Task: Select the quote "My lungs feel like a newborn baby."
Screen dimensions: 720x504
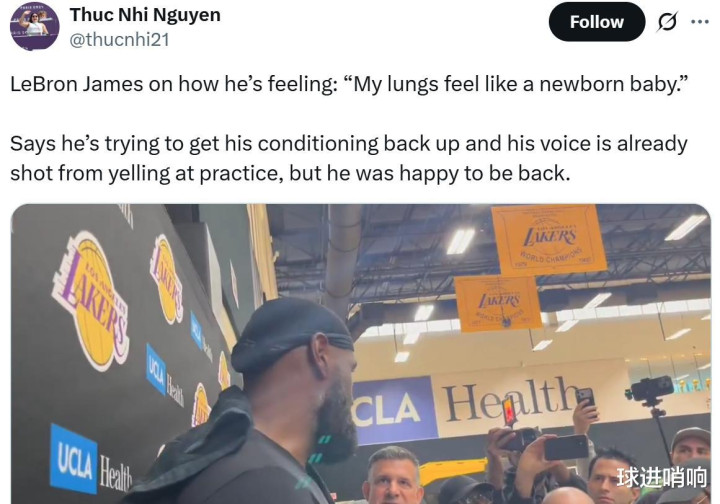Action: pos(516,84)
